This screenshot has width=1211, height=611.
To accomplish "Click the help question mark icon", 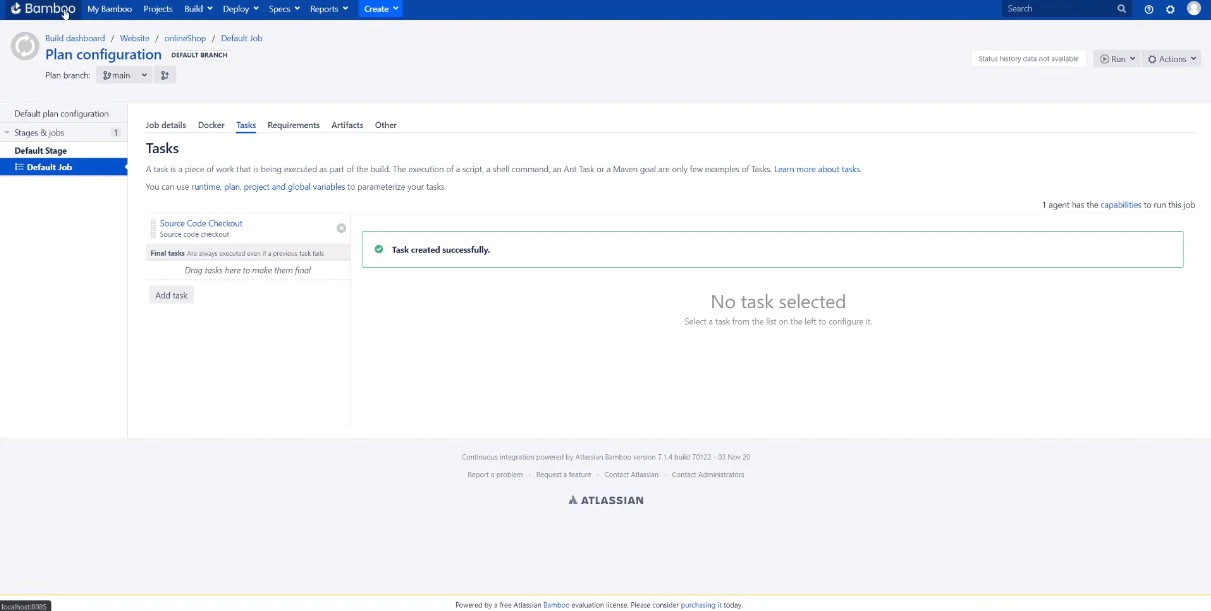I will (1148, 9).
